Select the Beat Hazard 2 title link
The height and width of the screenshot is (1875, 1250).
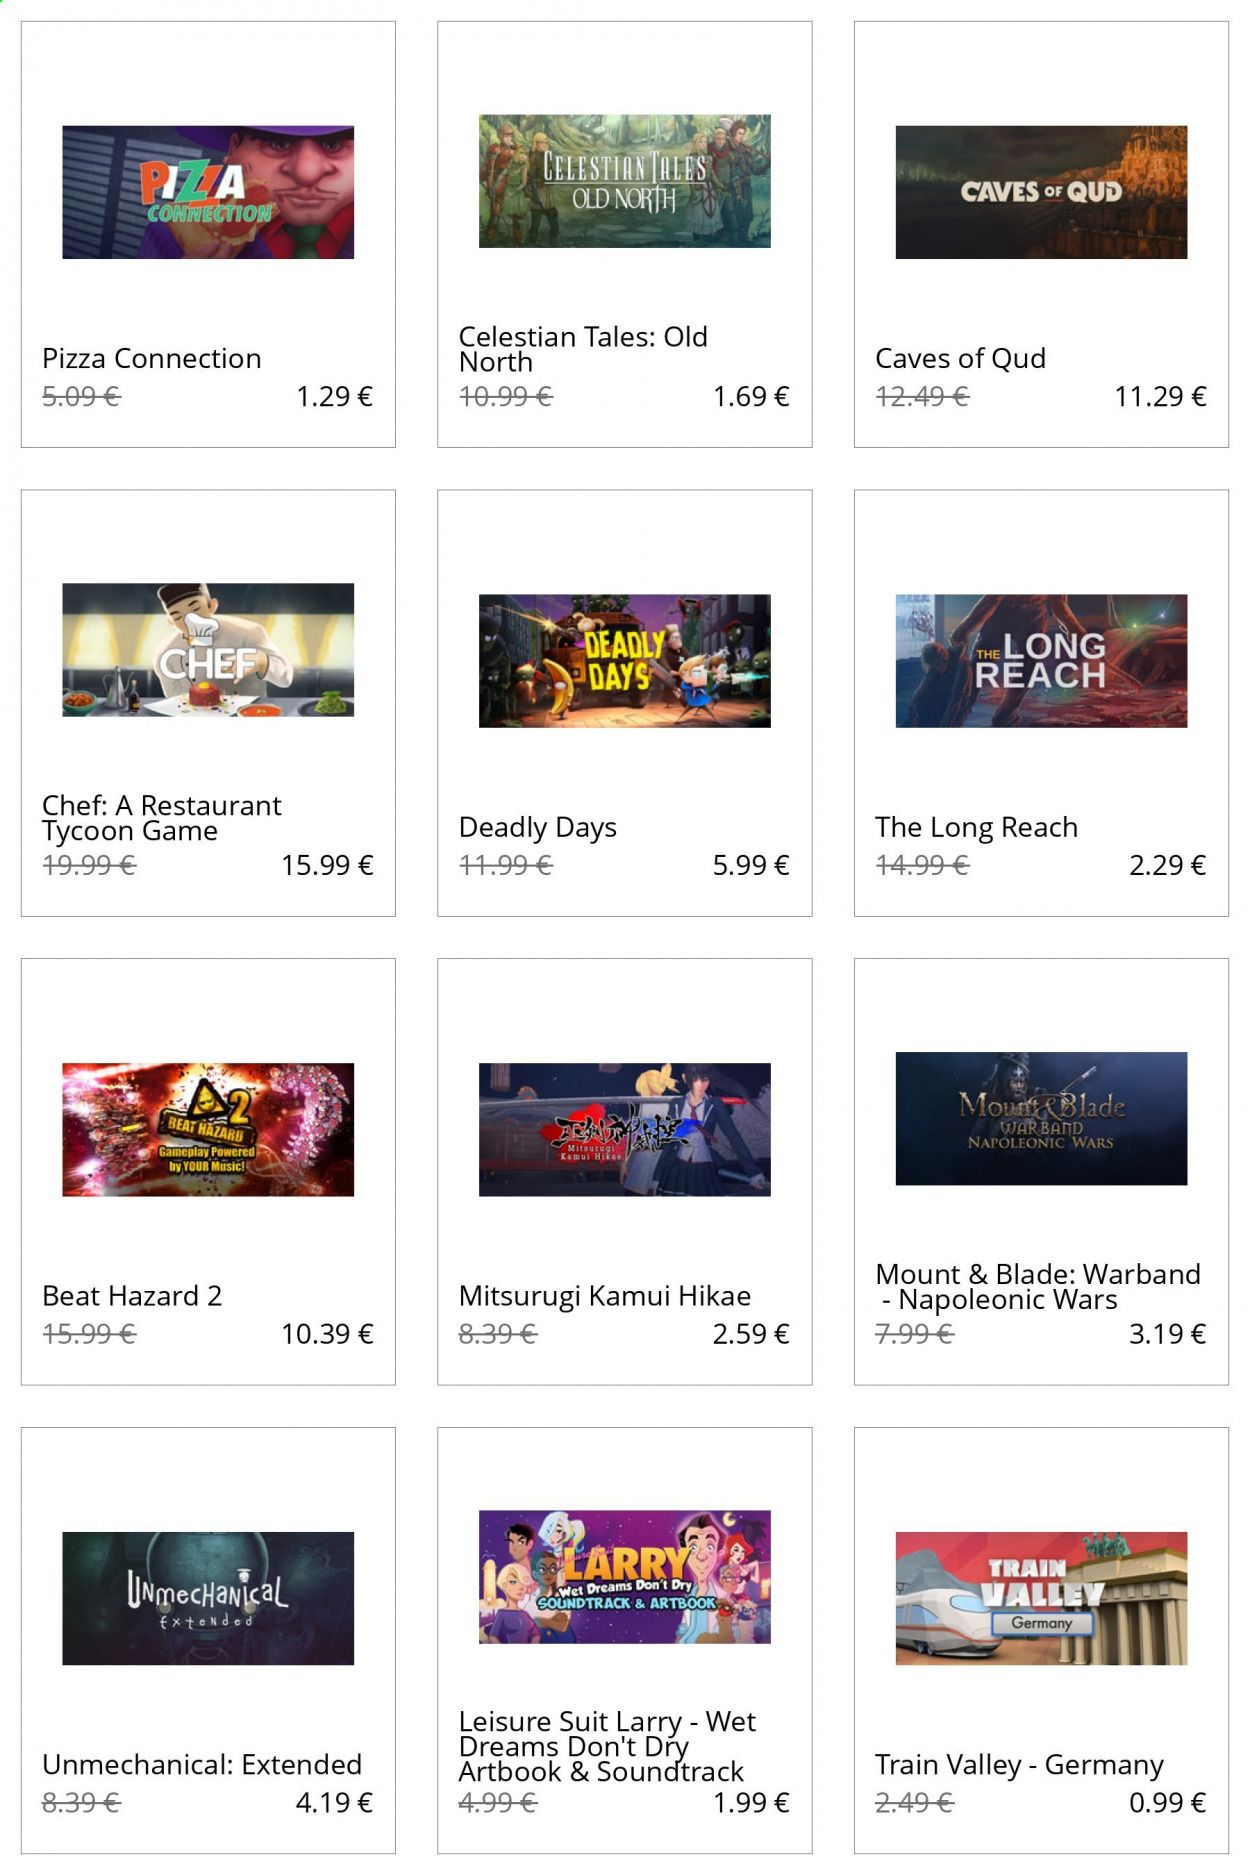(132, 1296)
